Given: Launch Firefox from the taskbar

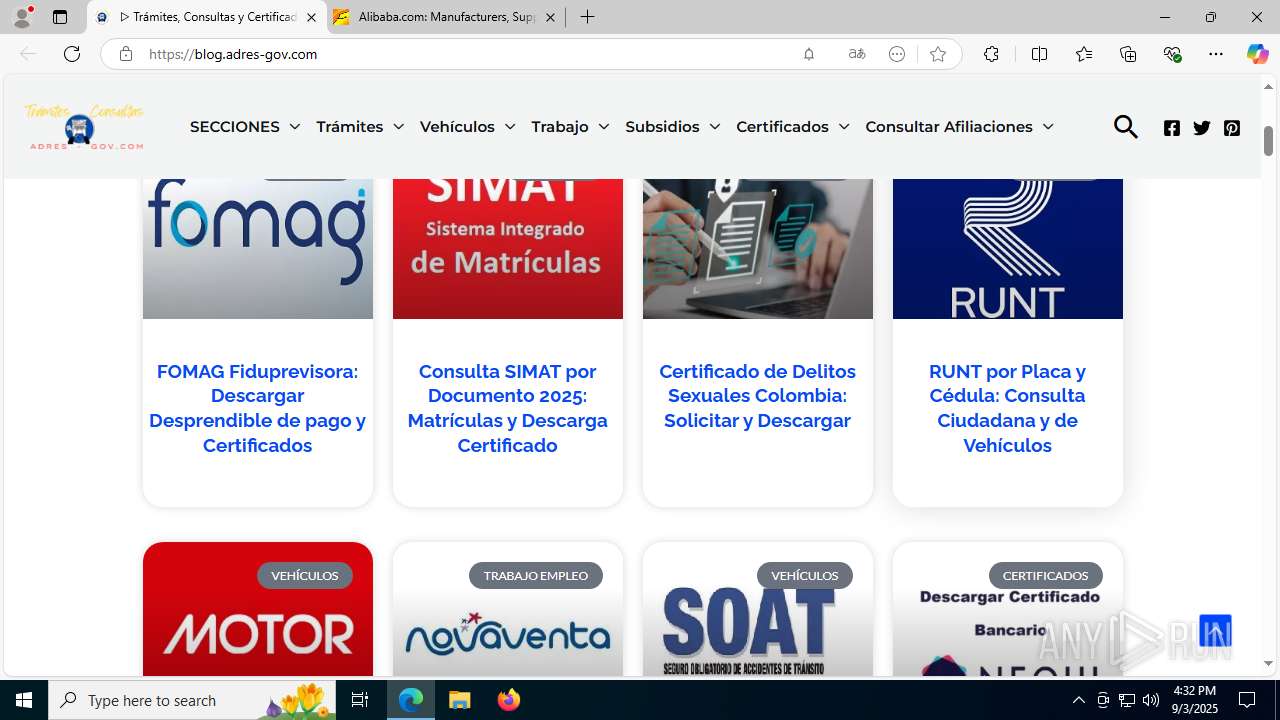Looking at the screenshot, I should point(509,700).
